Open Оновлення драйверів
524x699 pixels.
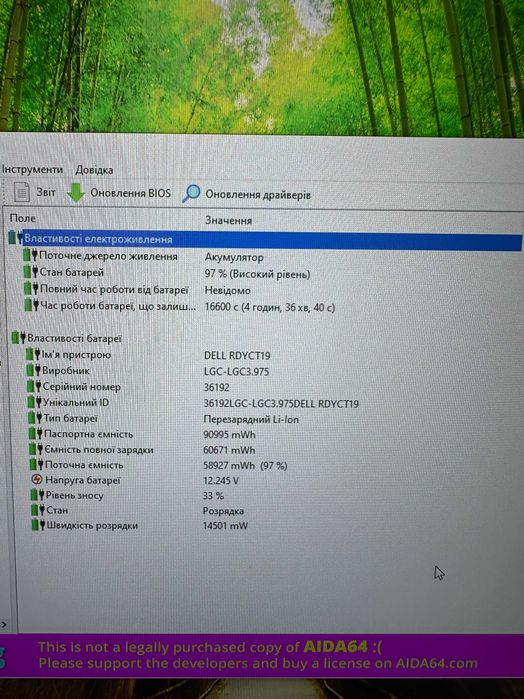coord(258,195)
